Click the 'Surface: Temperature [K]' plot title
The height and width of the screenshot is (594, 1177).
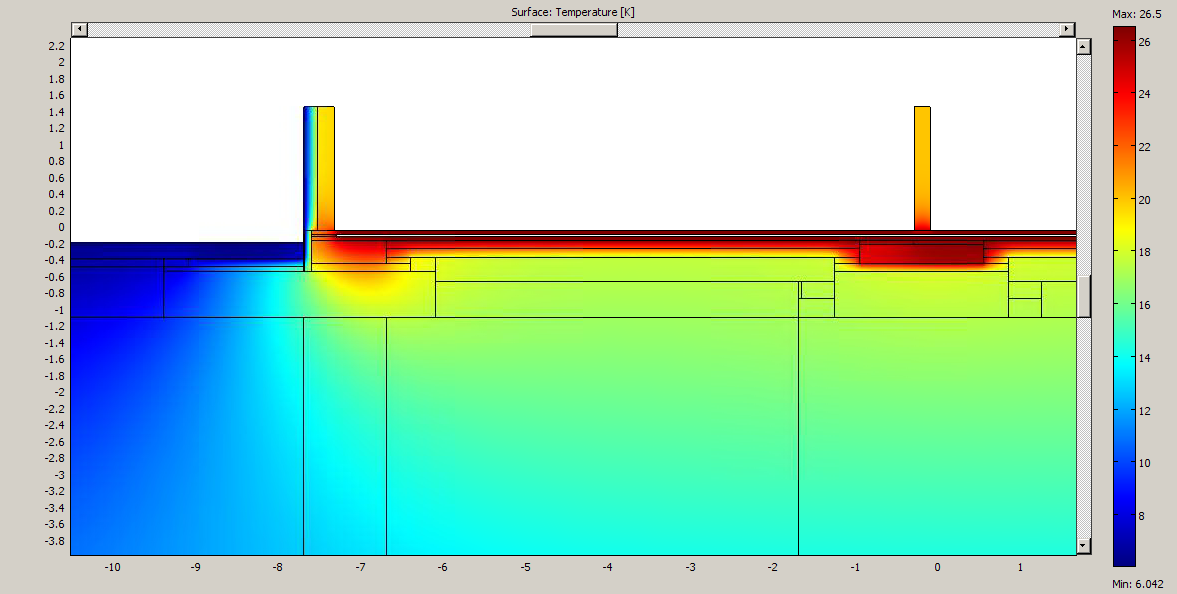[573, 12]
